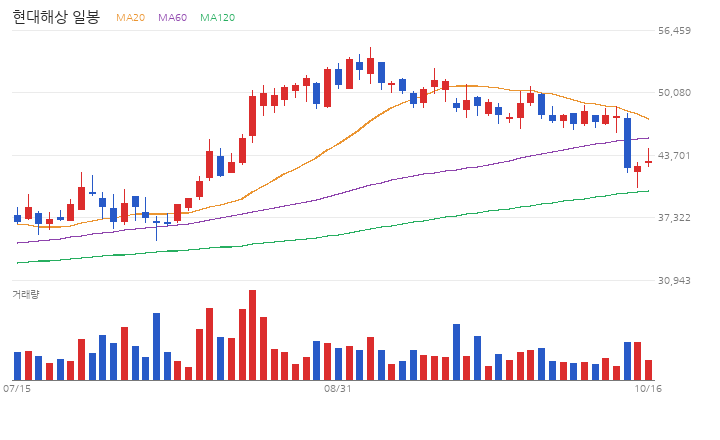
Task: Click the last red volume bar at 10/16
Action: click(648, 370)
